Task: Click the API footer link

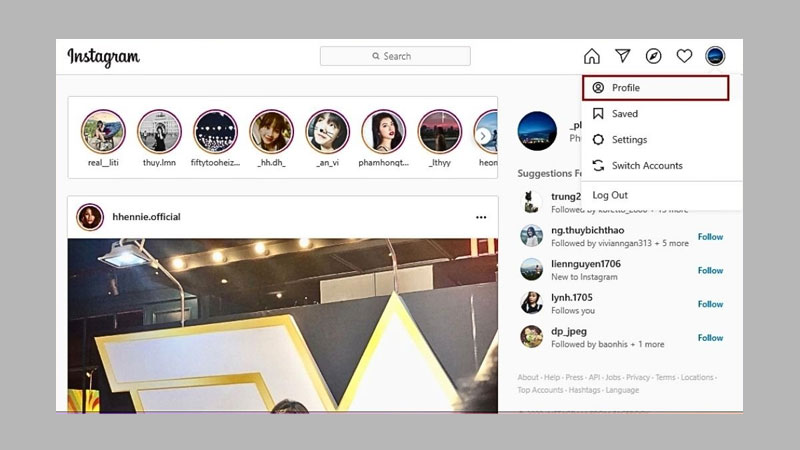Action: [x=594, y=378]
